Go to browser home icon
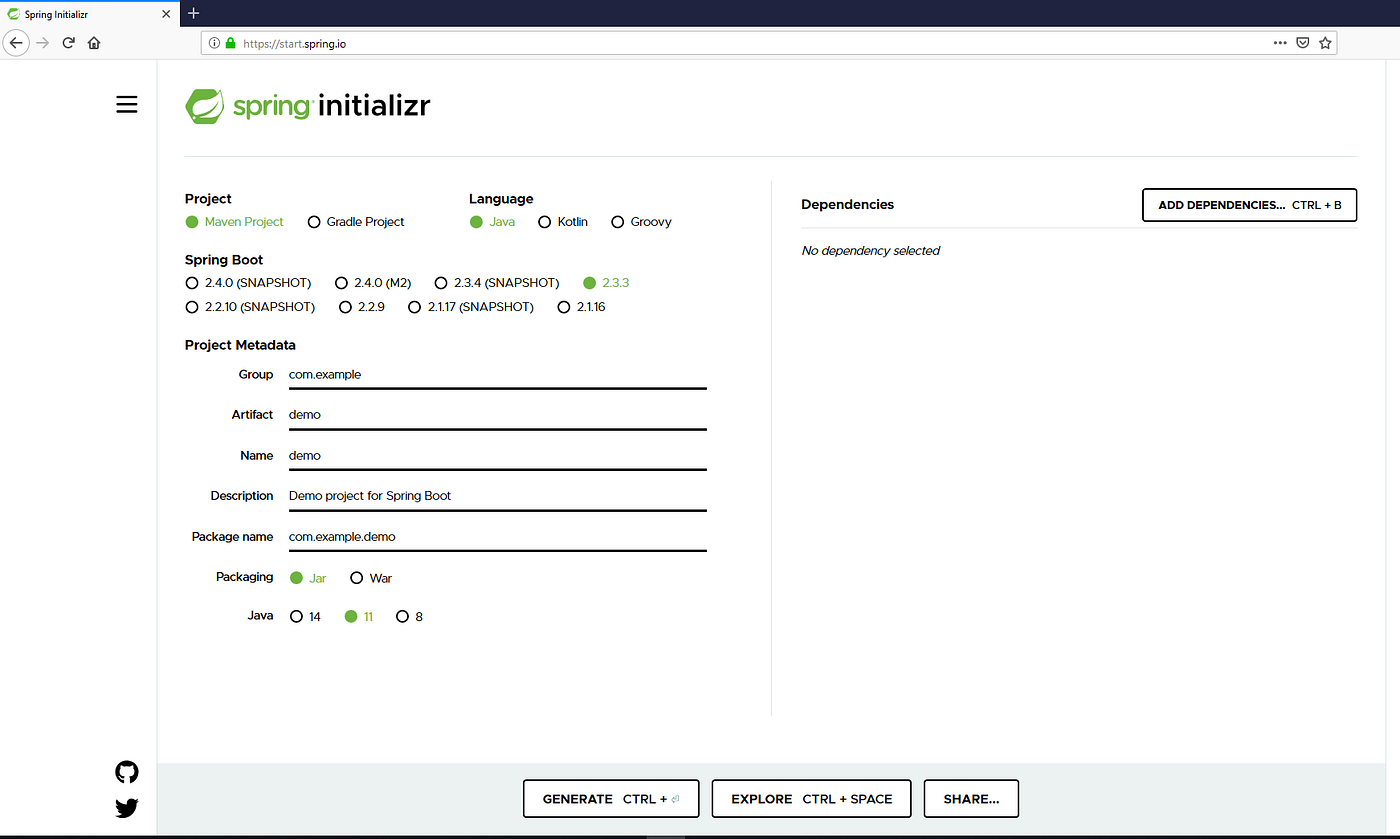Image resolution: width=1400 pixels, height=839 pixels. (x=94, y=43)
